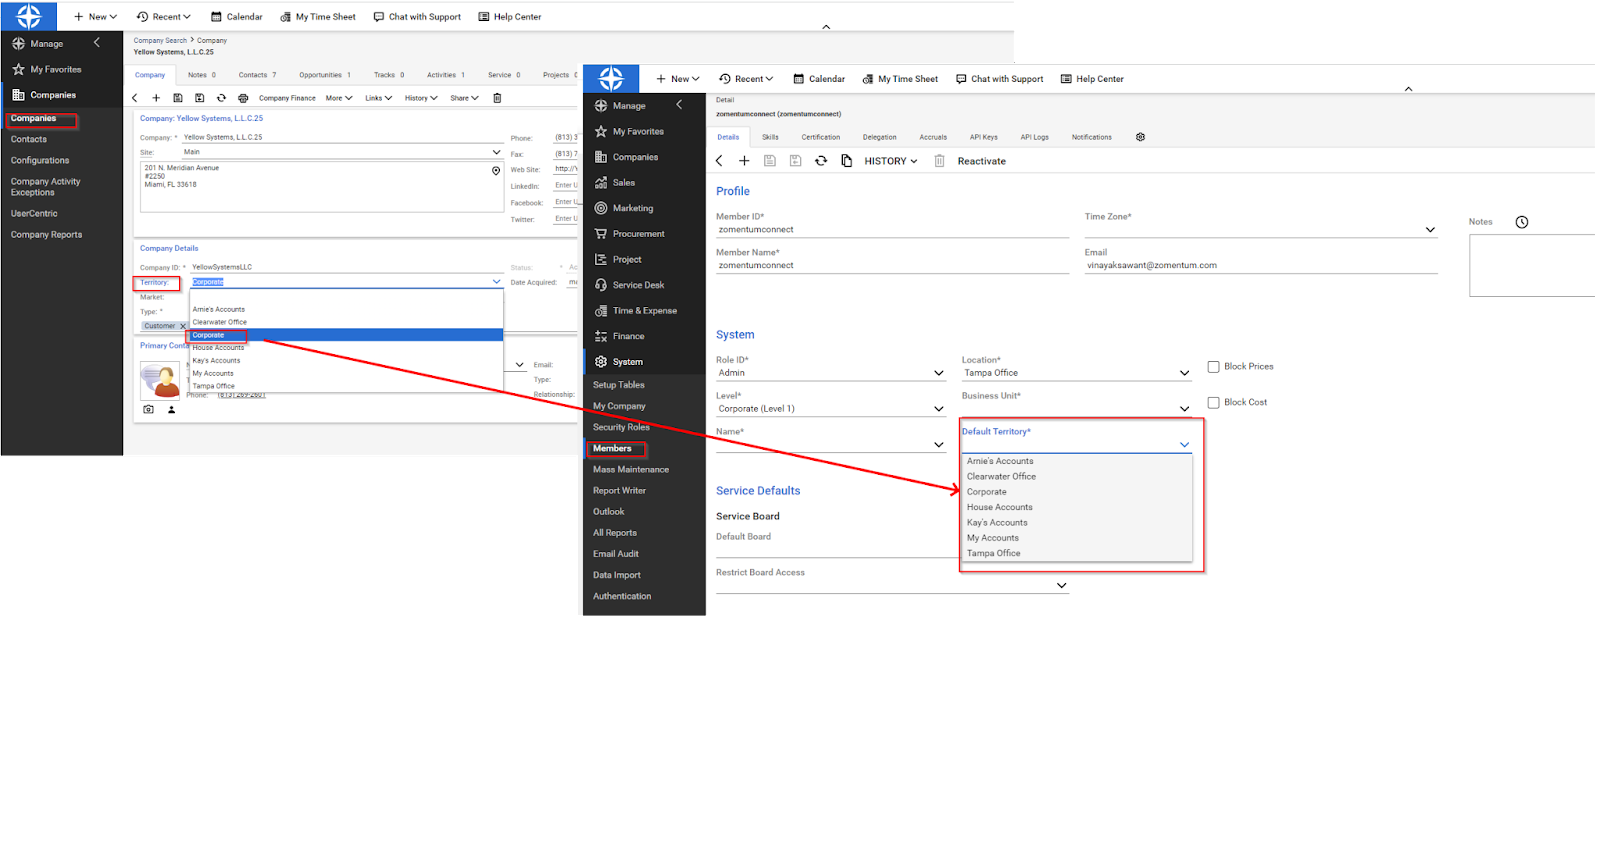Image resolution: width=1600 pixels, height=868 pixels.
Task: Switch to the Certification tab
Action: 821,137
